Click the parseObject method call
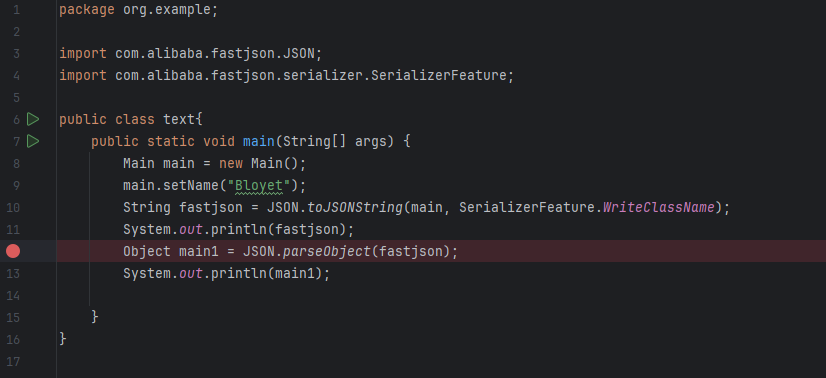 [x=327, y=252]
